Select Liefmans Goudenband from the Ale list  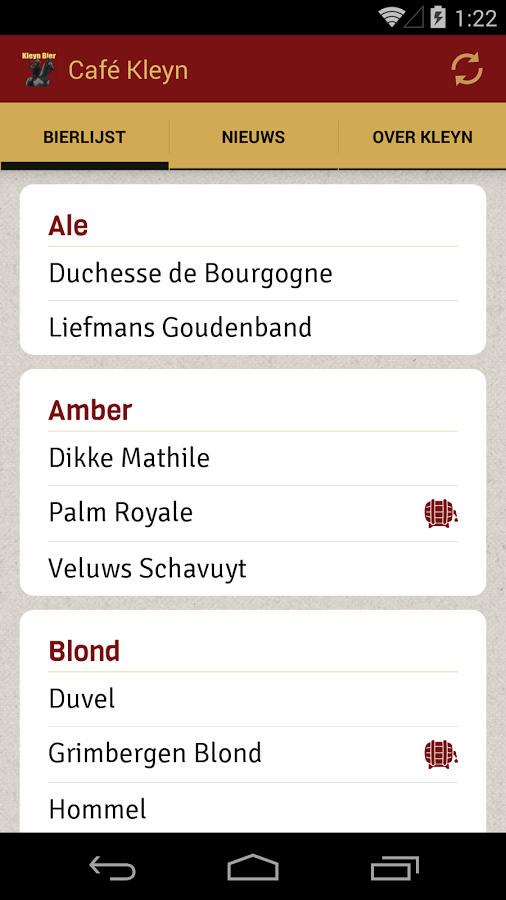(253, 328)
